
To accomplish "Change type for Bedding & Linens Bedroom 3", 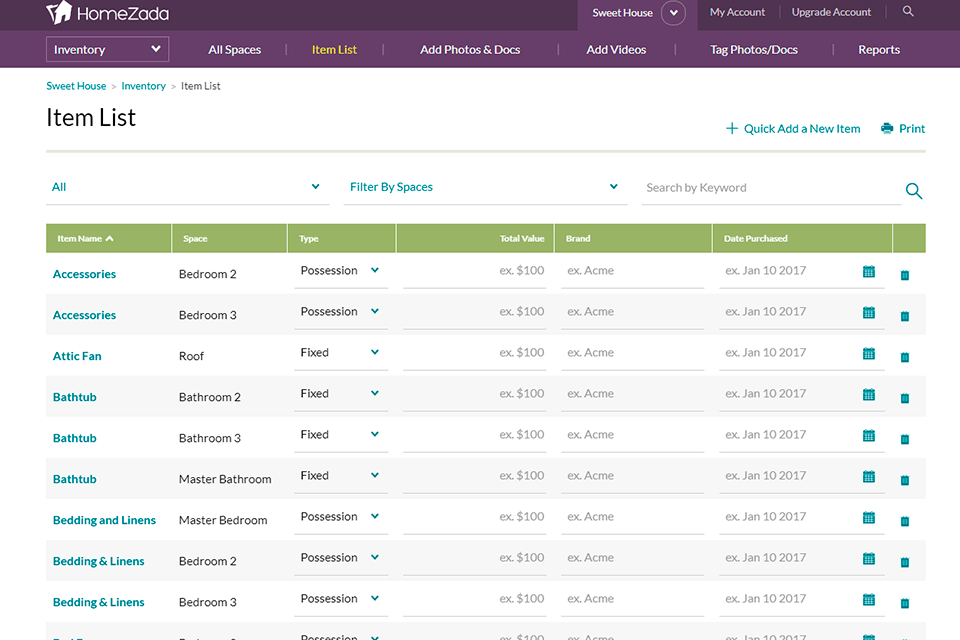I will click(x=340, y=599).
